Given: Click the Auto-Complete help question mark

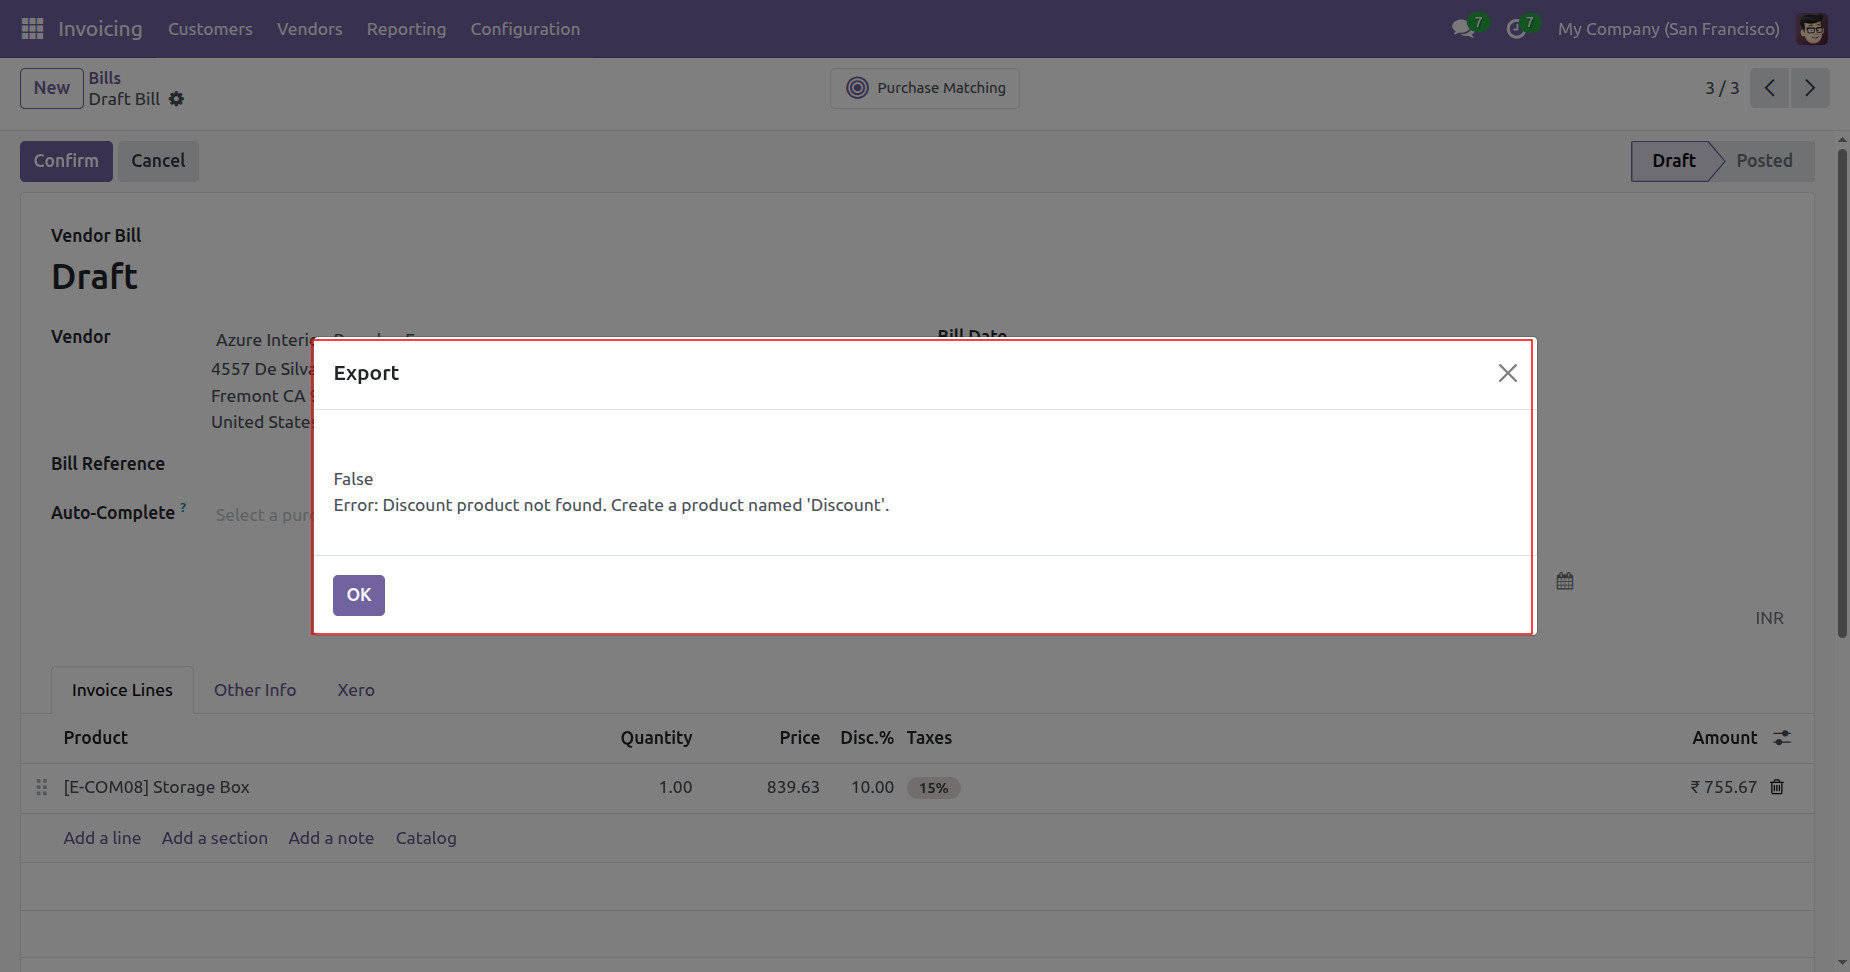Looking at the screenshot, I should click(183, 507).
